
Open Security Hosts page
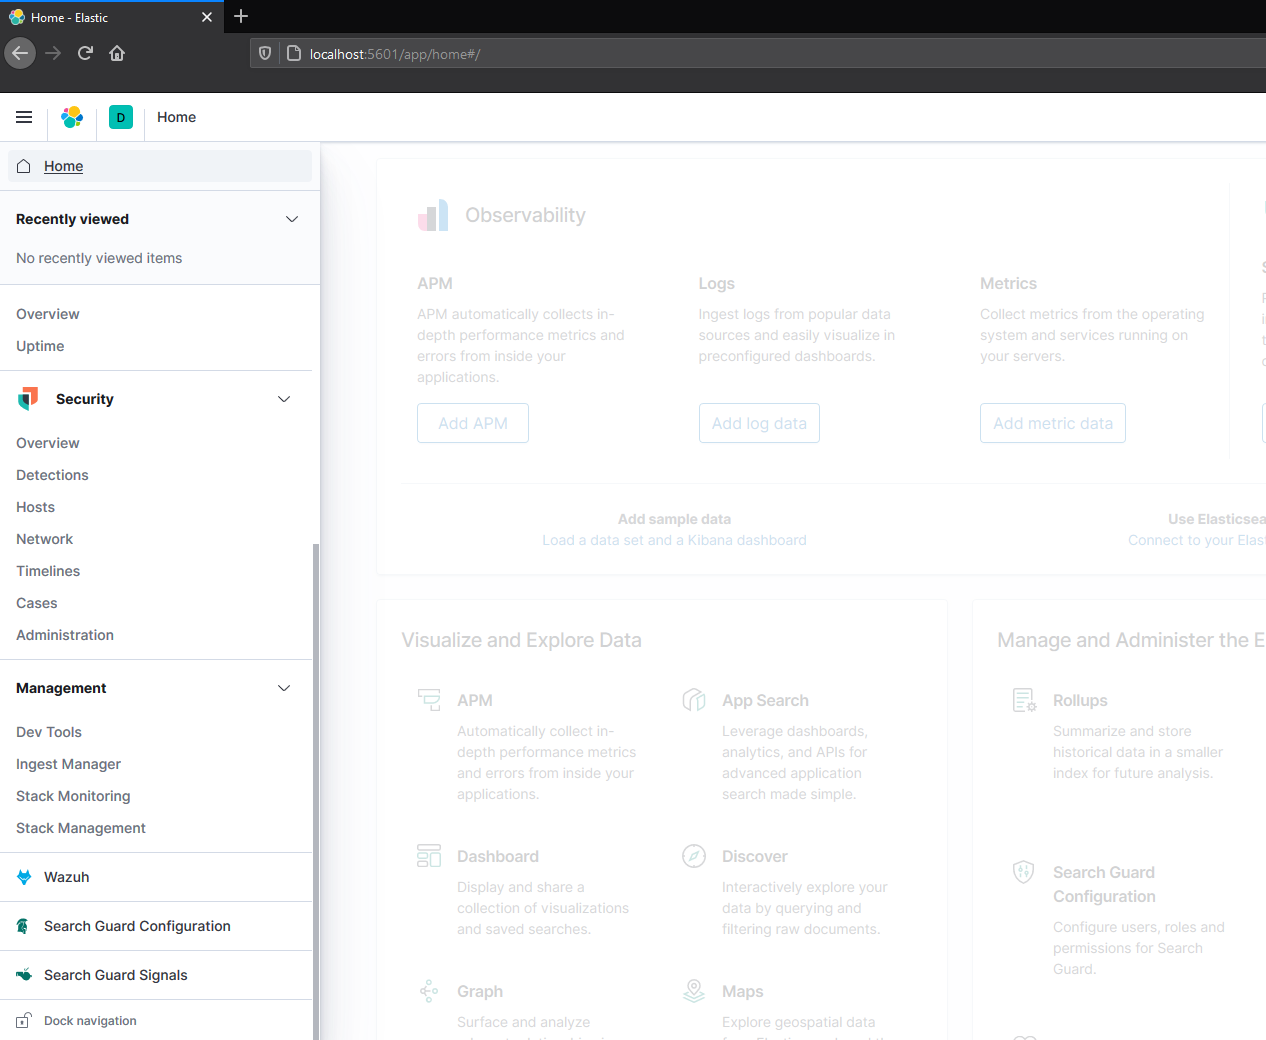tap(35, 507)
